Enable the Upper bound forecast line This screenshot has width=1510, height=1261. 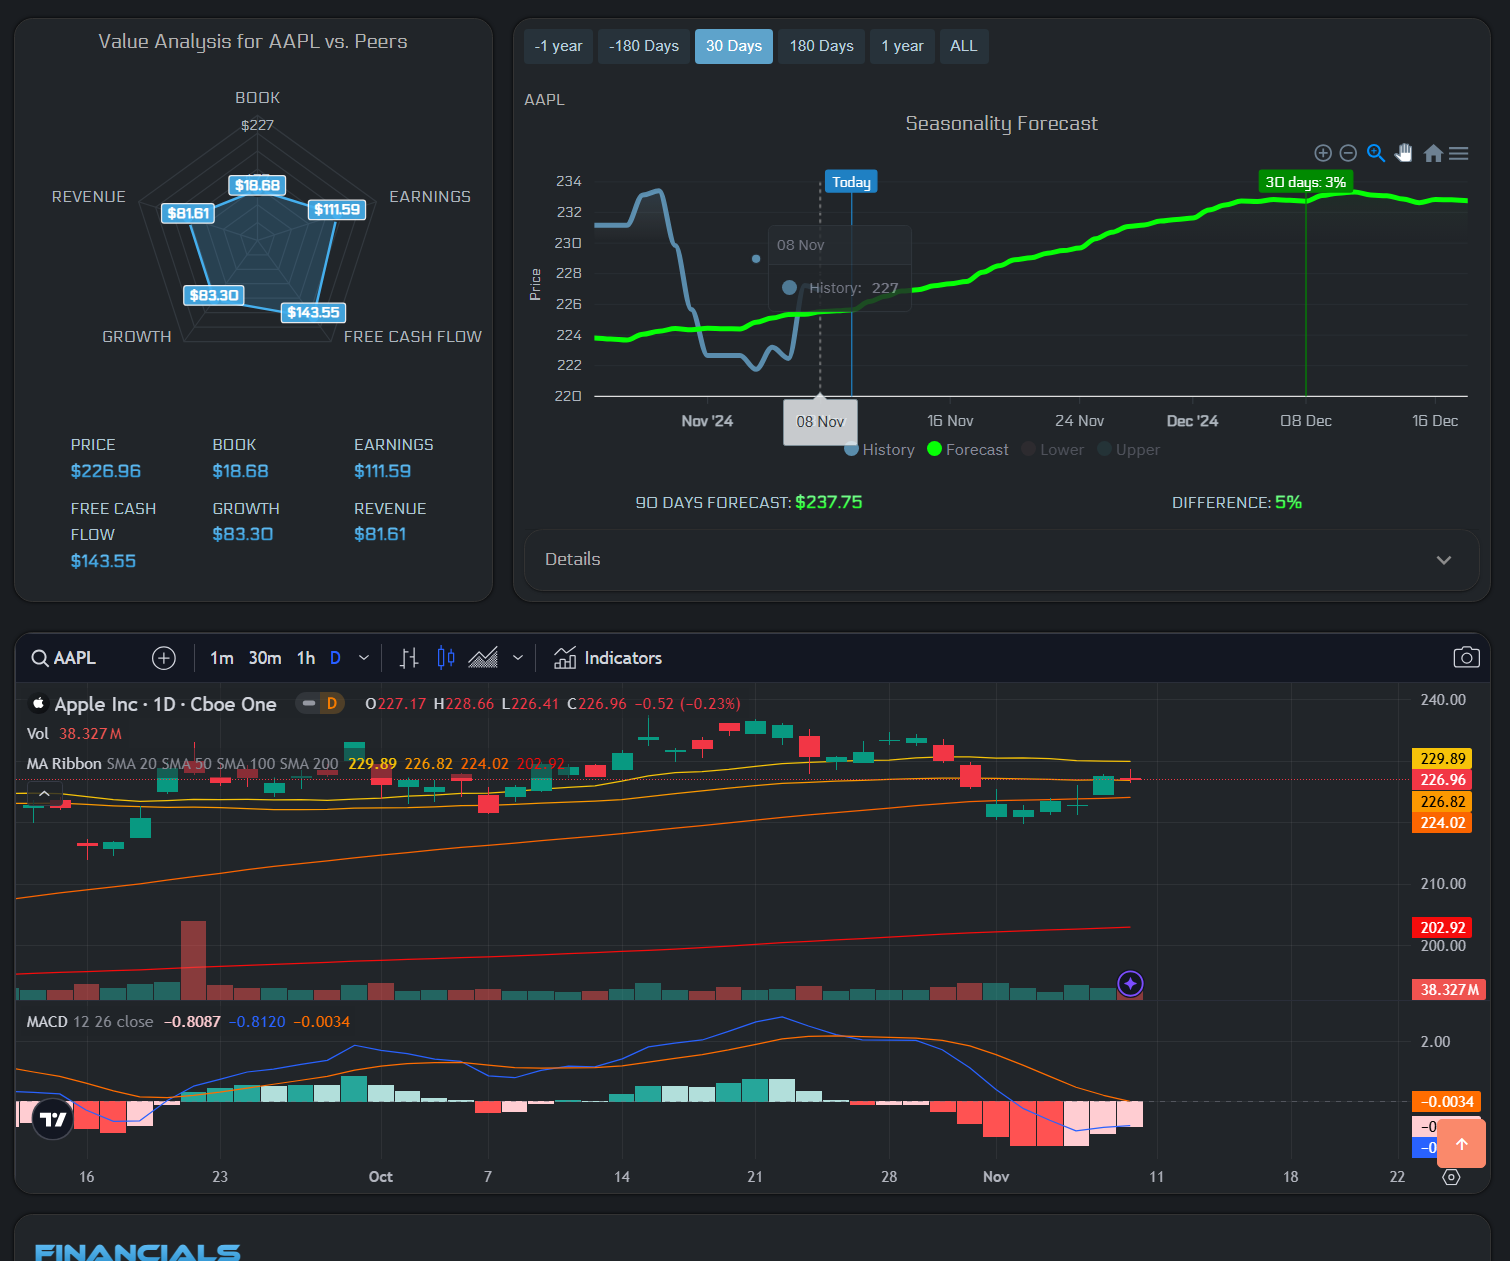tap(1128, 449)
